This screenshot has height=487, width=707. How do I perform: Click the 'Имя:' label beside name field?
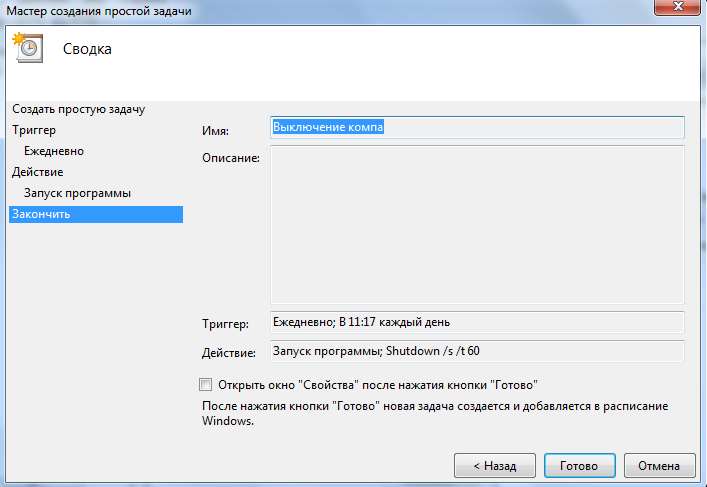click(x=215, y=131)
